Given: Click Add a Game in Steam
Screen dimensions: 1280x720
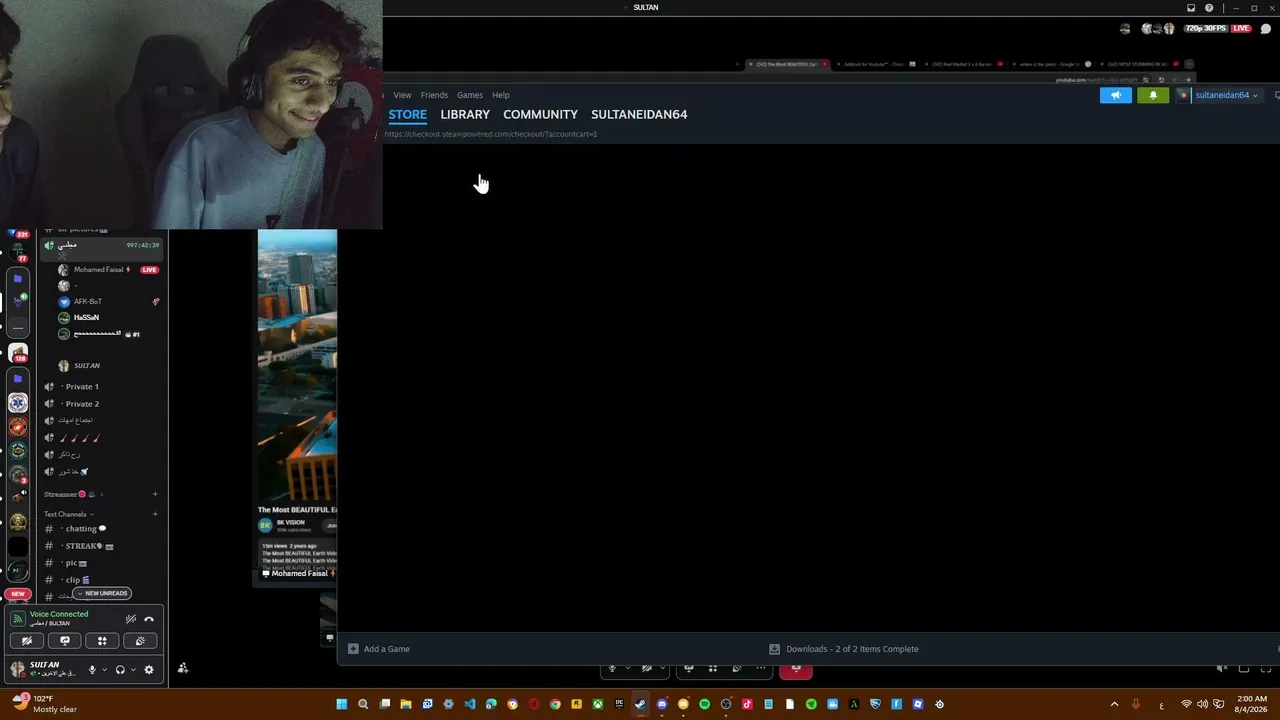Looking at the screenshot, I should click(379, 649).
